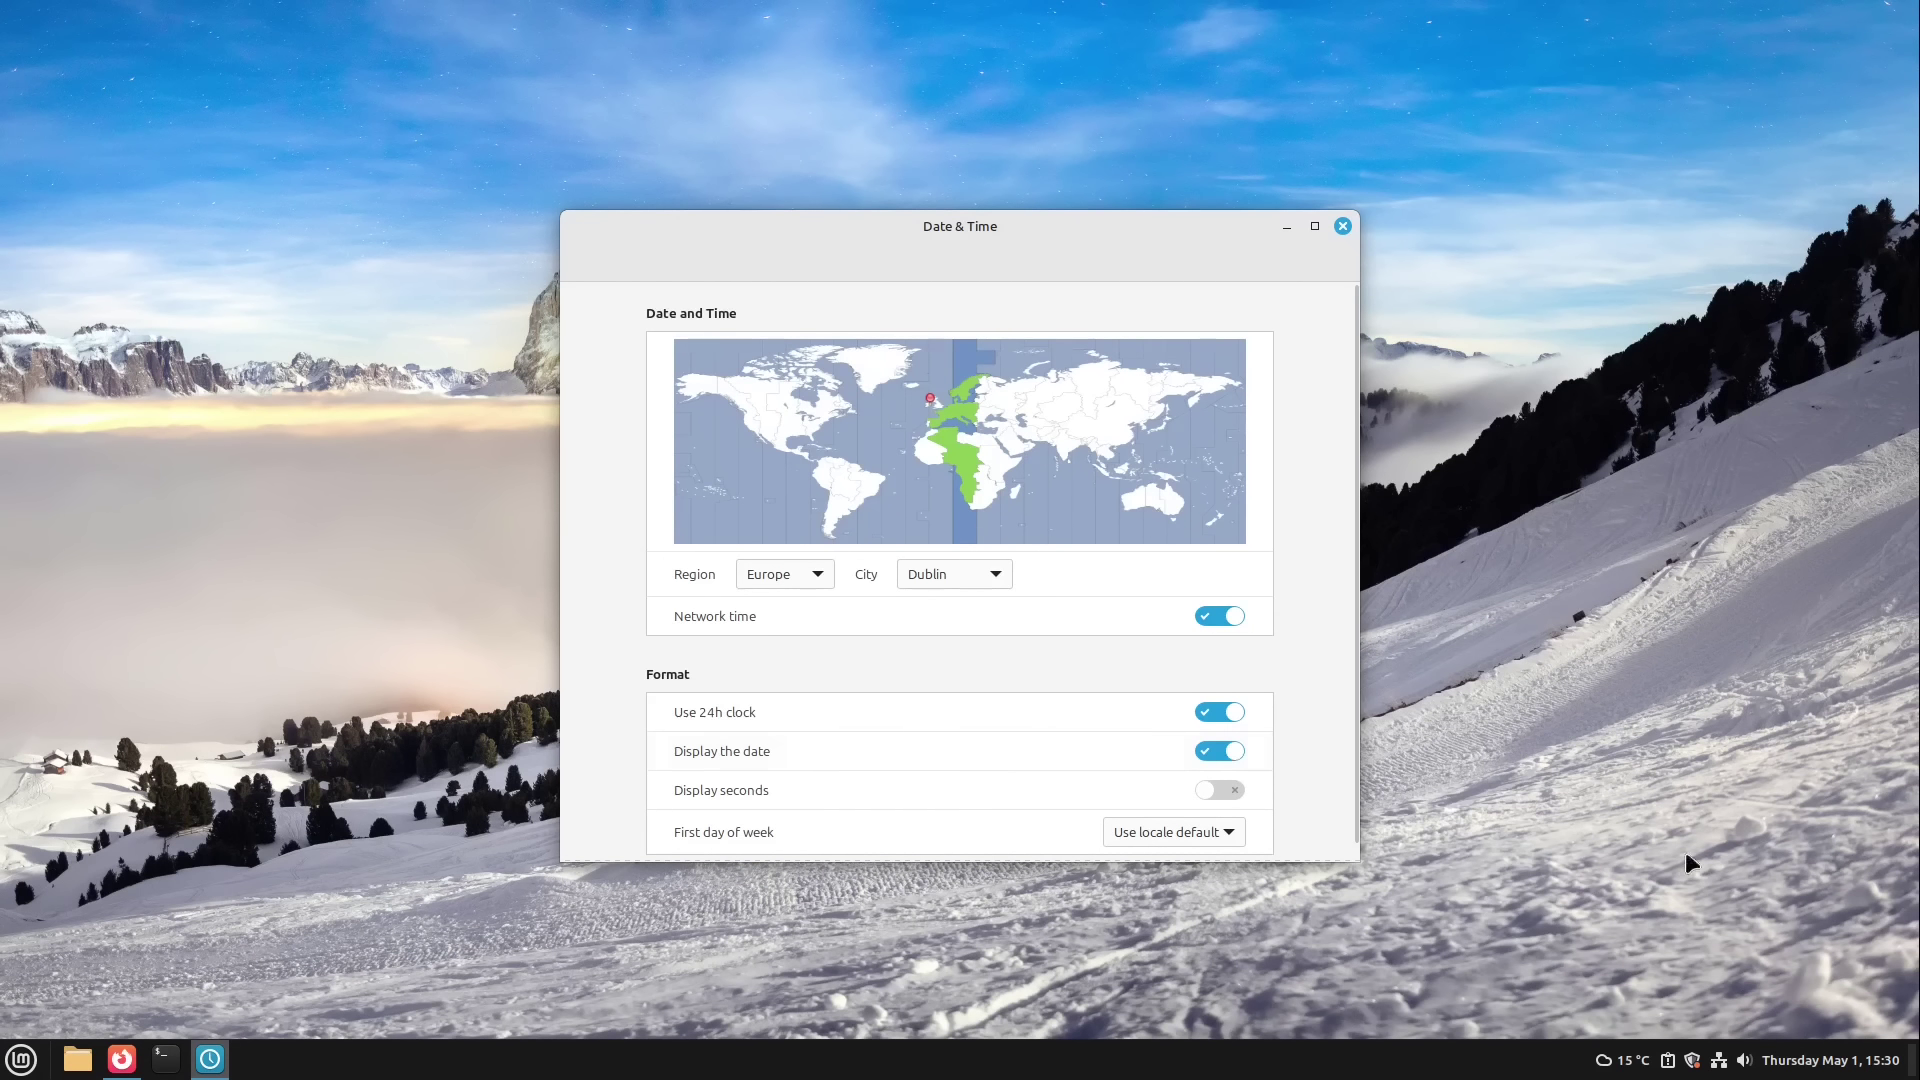Image resolution: width=1920 pixels, height=1080 pixels.
Task: Click the weather cloud icon in system tray
Action: pos(1604,1060)
